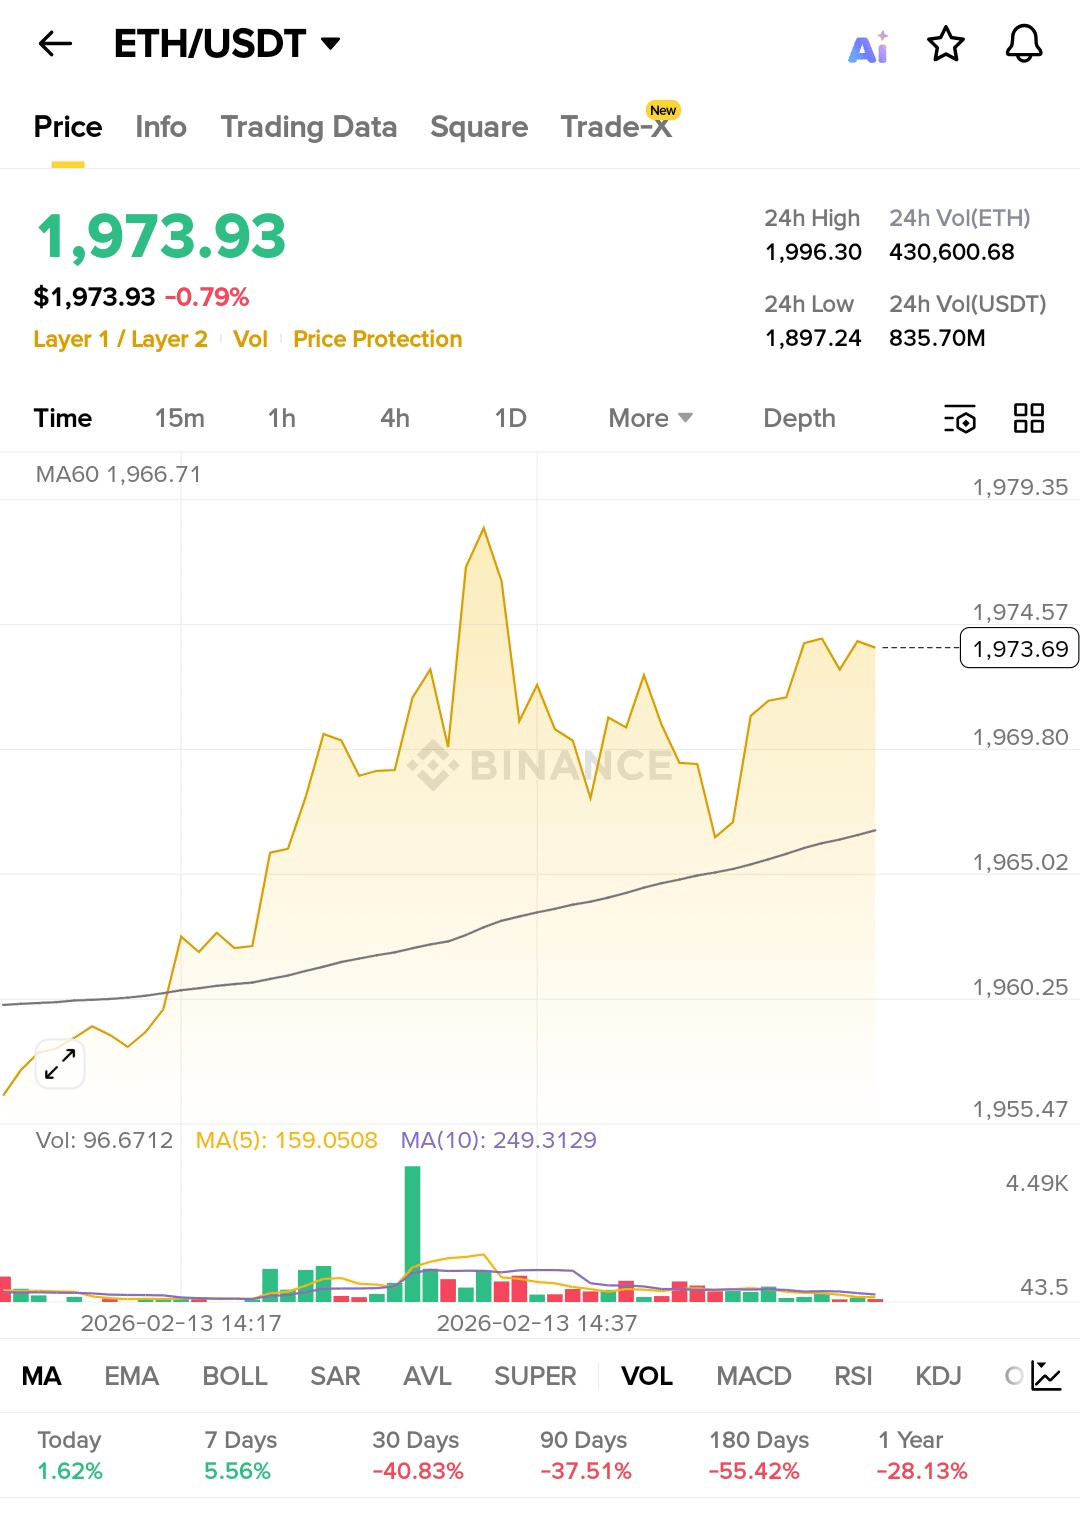
Task: Open the Trading Data tab
Action: click(309, 127)
